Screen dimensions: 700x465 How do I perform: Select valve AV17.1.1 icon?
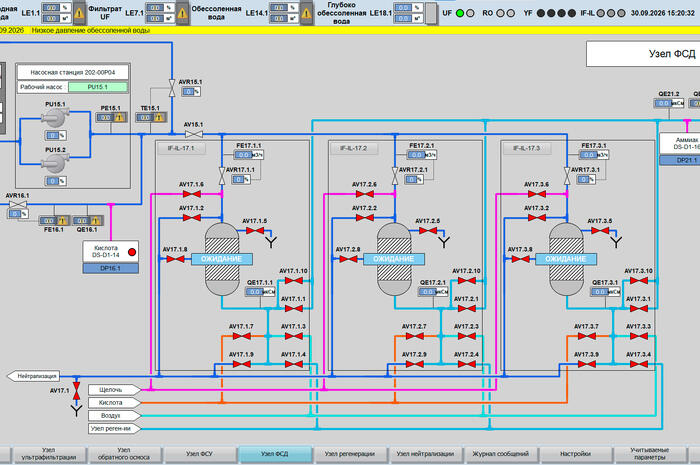[293, 308]
